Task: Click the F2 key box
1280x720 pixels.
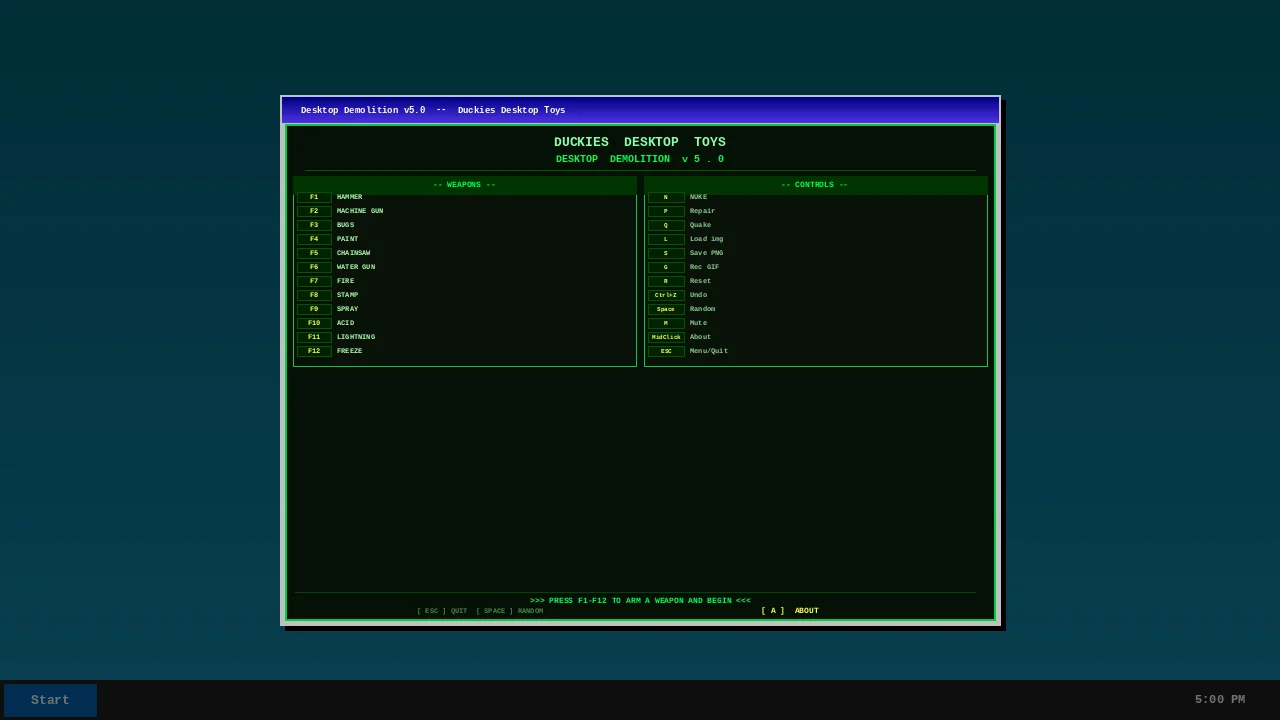Action: (314, 211)
